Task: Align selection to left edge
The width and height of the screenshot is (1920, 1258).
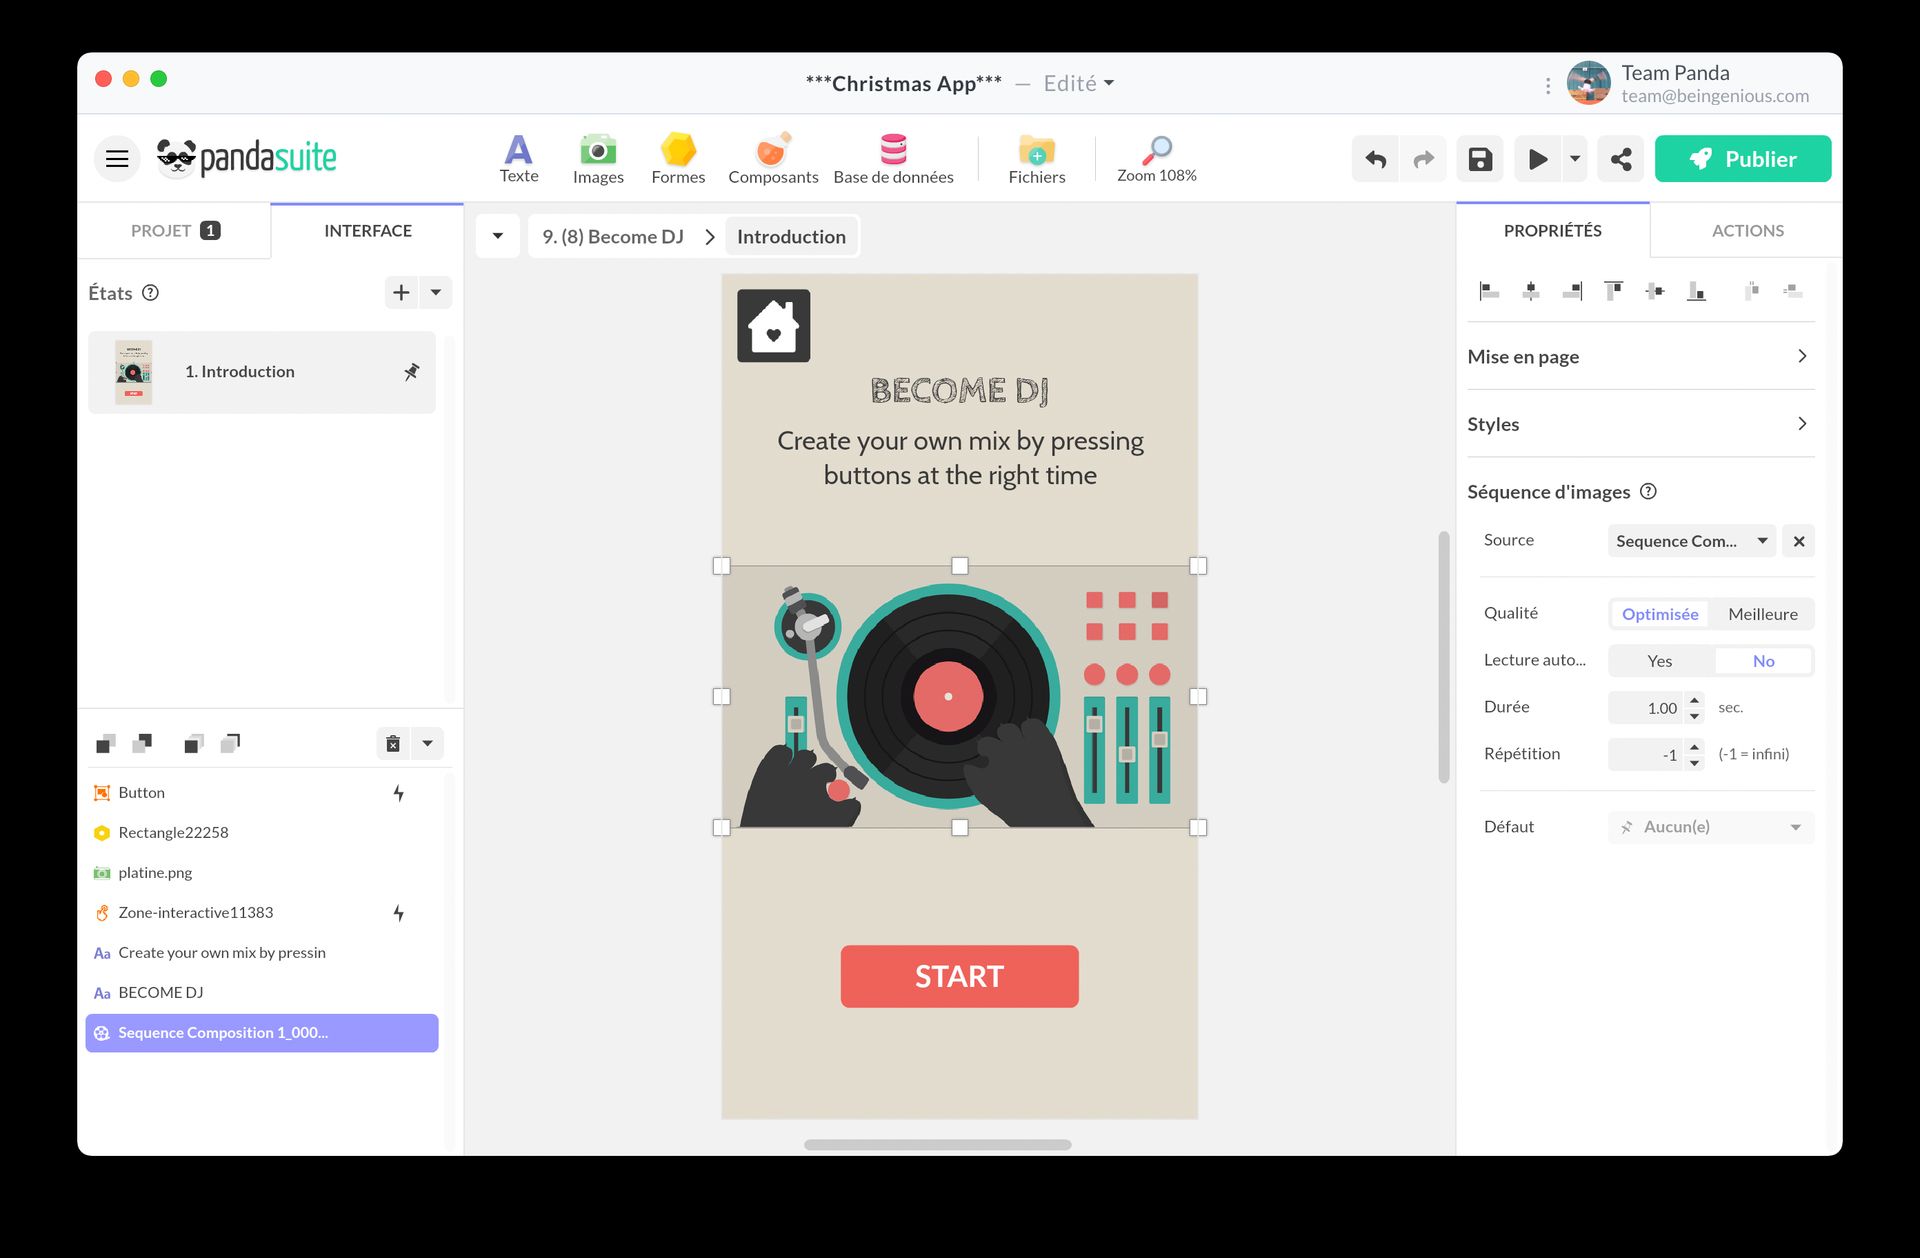Action: pos(1489,291)
